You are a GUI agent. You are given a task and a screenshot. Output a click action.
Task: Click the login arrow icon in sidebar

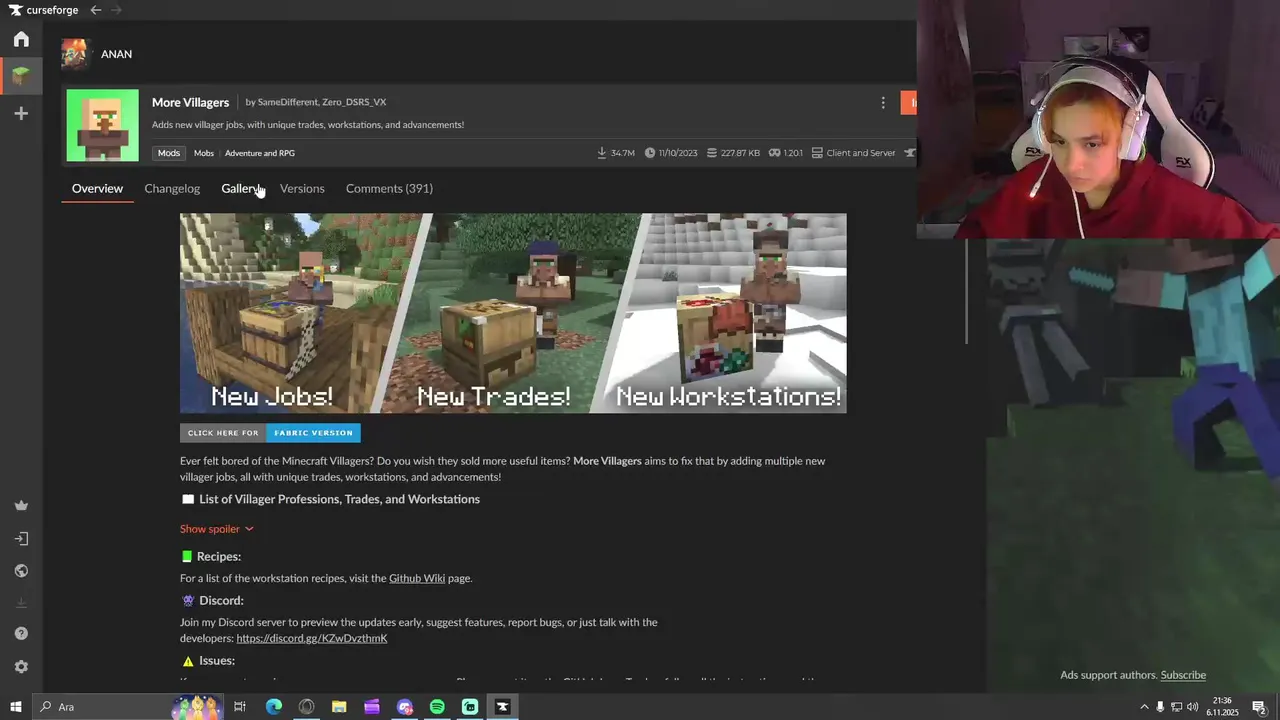pyautogui.click(x=21, y=539)
